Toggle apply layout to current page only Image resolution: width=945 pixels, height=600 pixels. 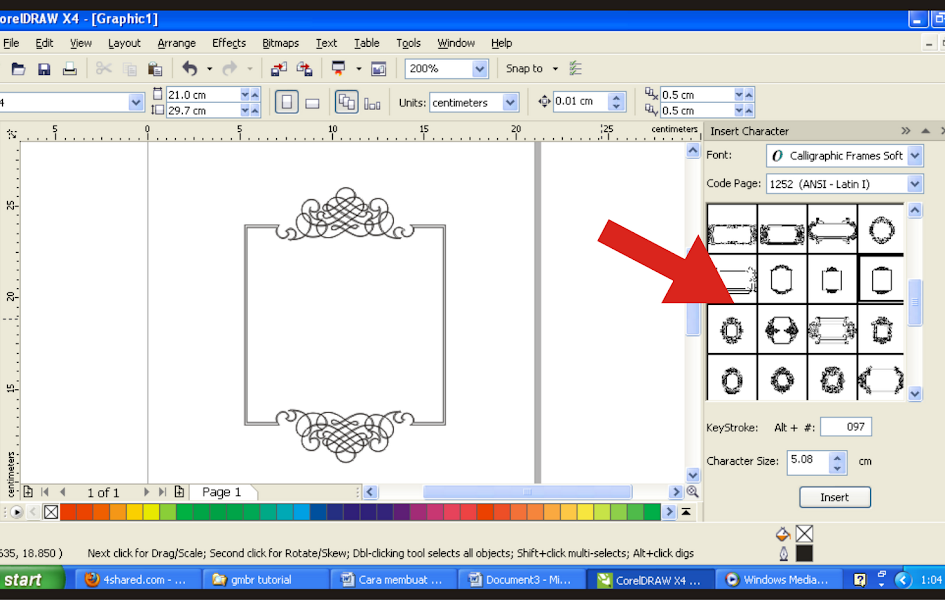coord(372,104)
